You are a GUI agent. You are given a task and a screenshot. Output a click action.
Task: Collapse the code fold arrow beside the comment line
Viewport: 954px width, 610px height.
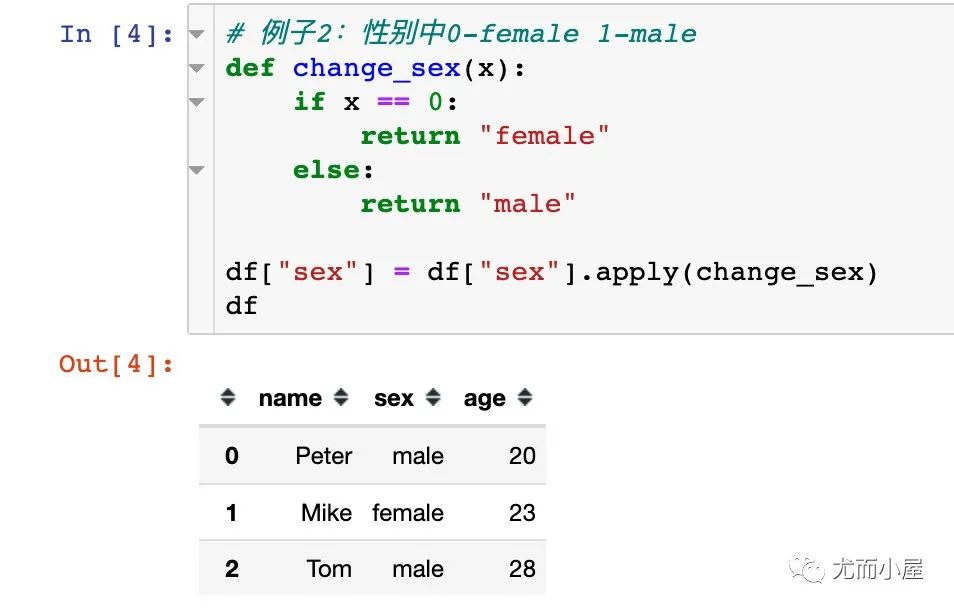coord(197,34)
